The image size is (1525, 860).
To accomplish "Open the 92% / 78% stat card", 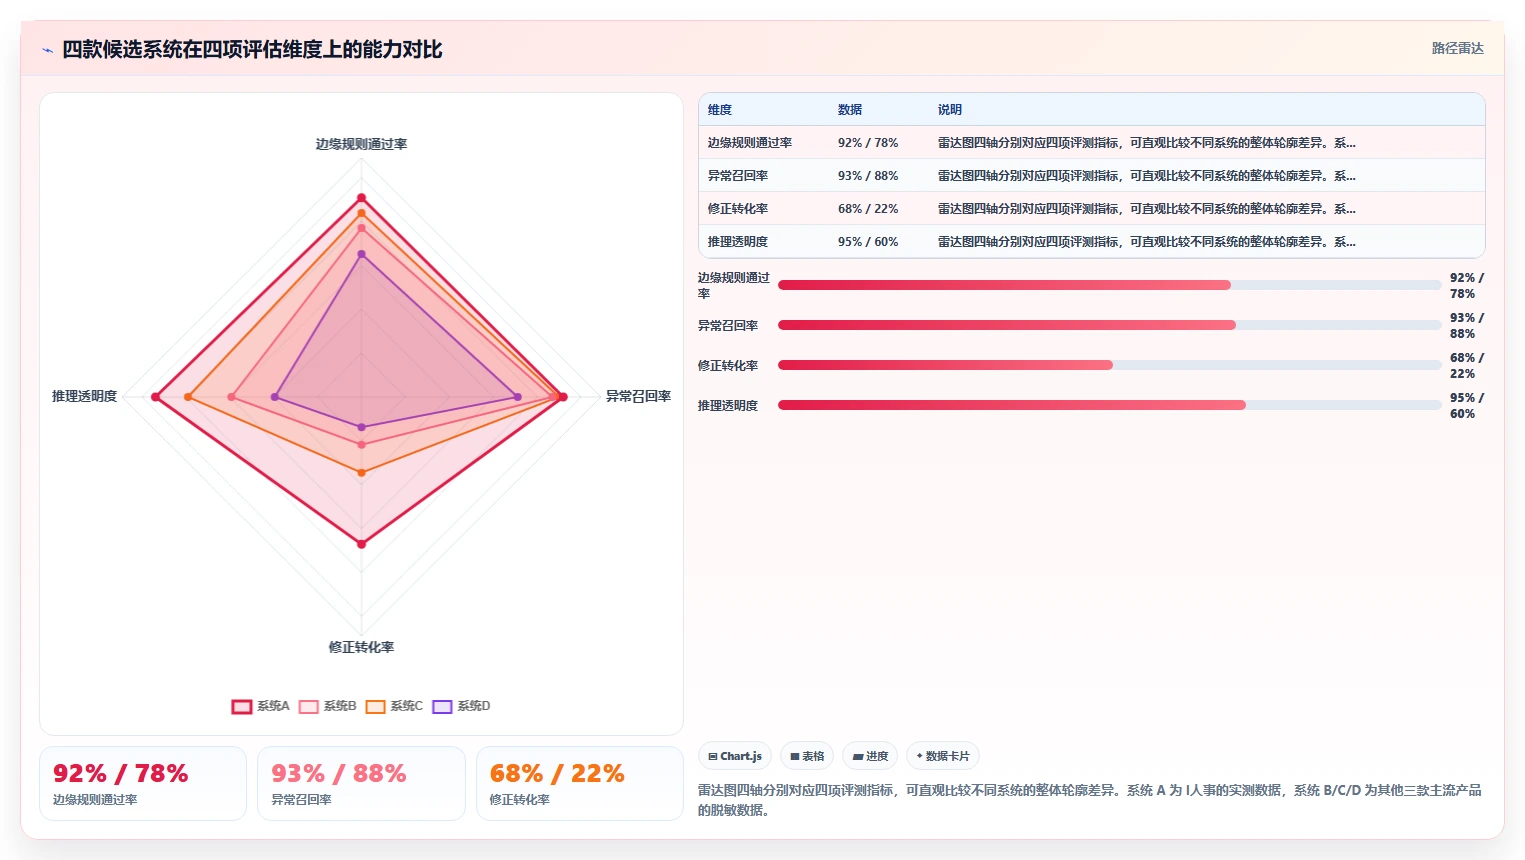I will click(143, 784).
